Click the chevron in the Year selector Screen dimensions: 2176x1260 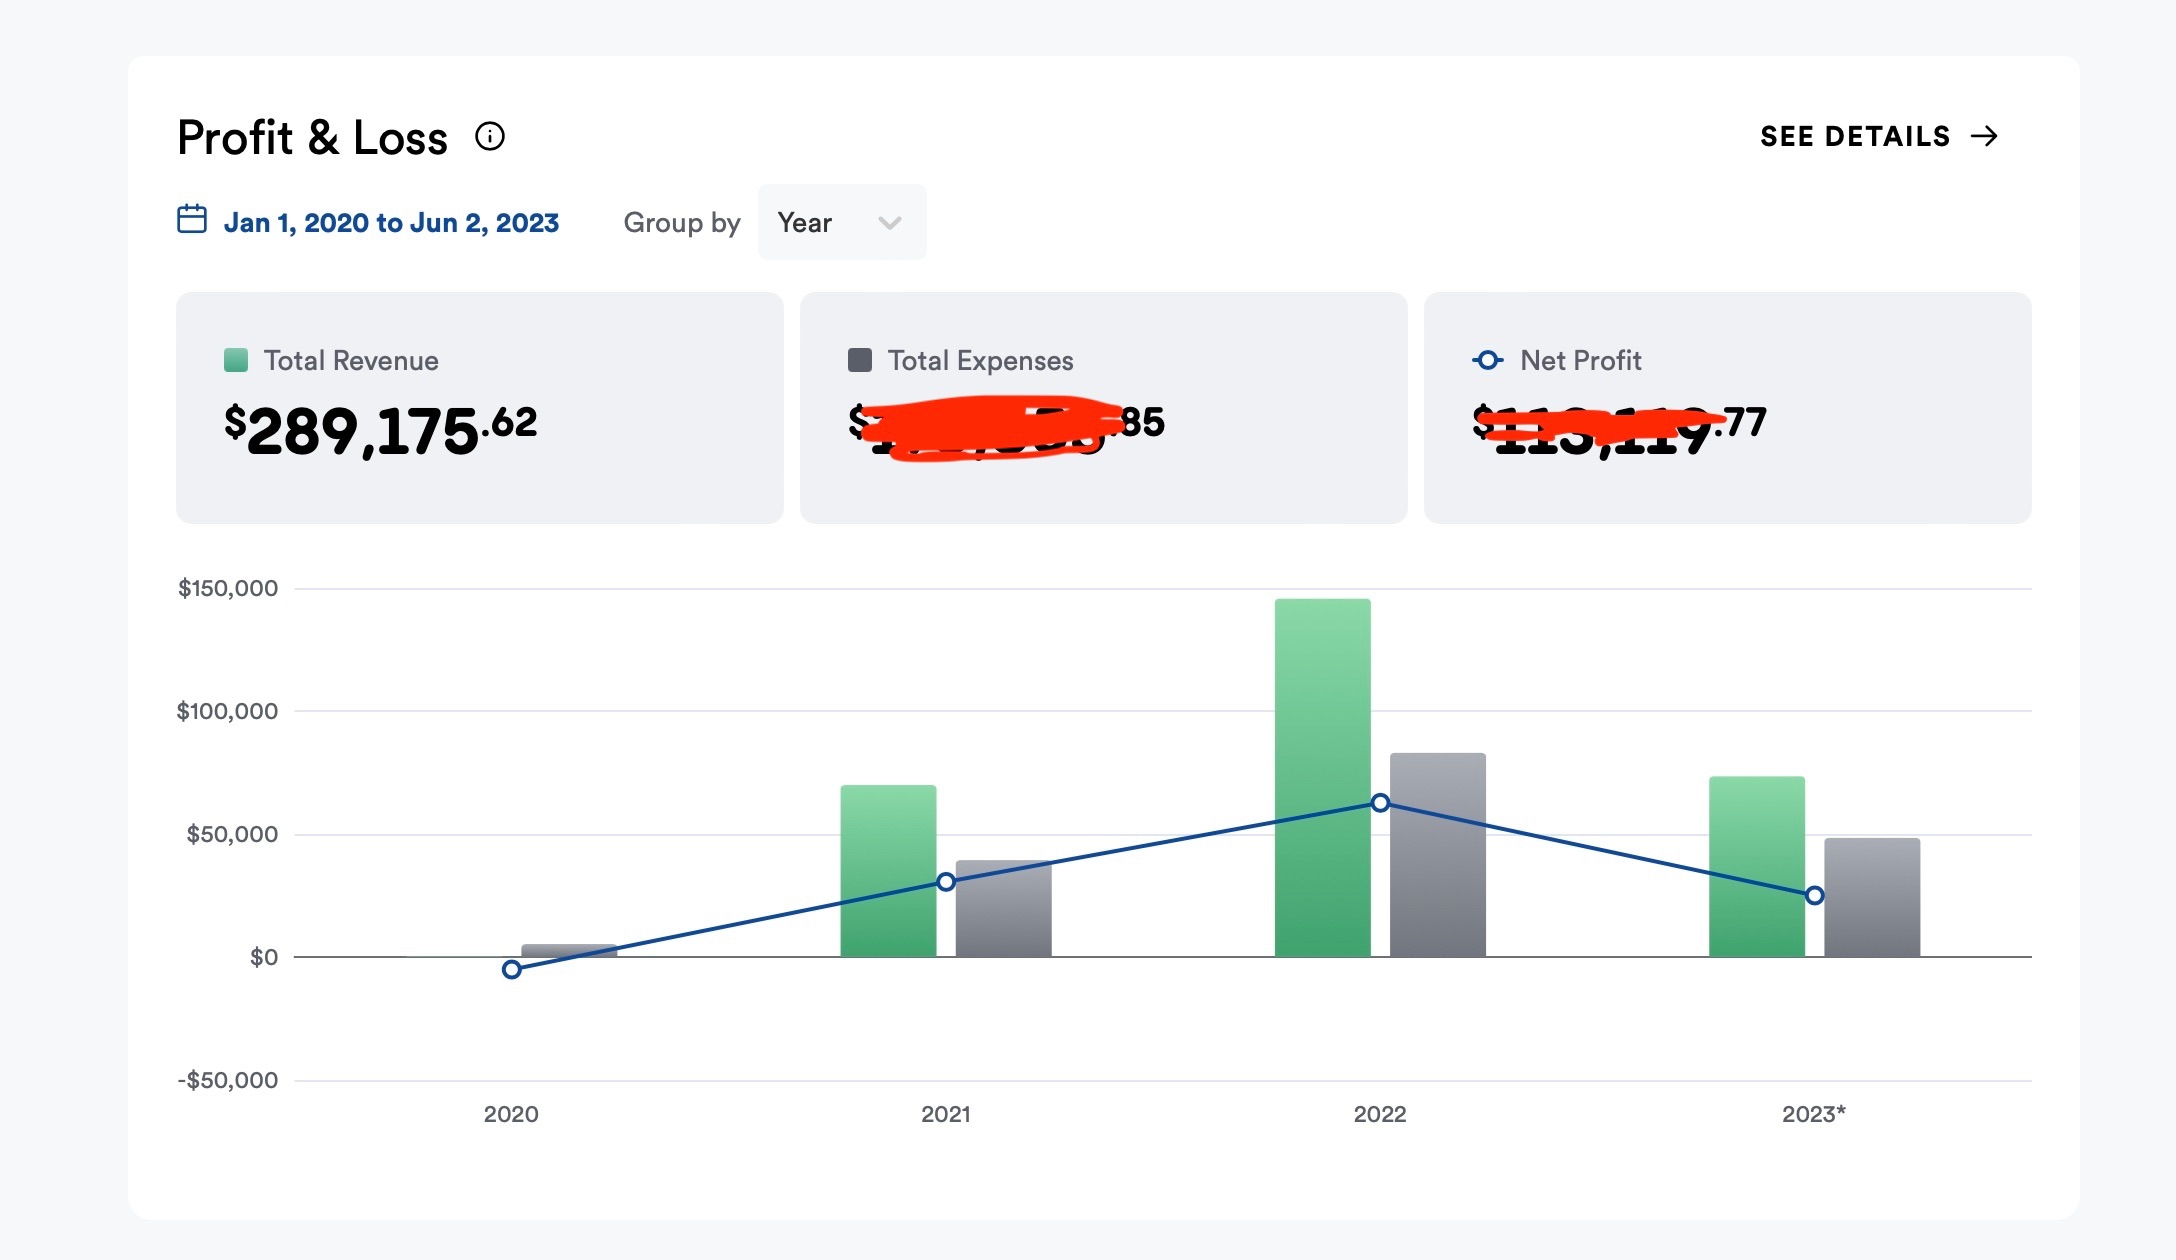[x=889, y=222]
